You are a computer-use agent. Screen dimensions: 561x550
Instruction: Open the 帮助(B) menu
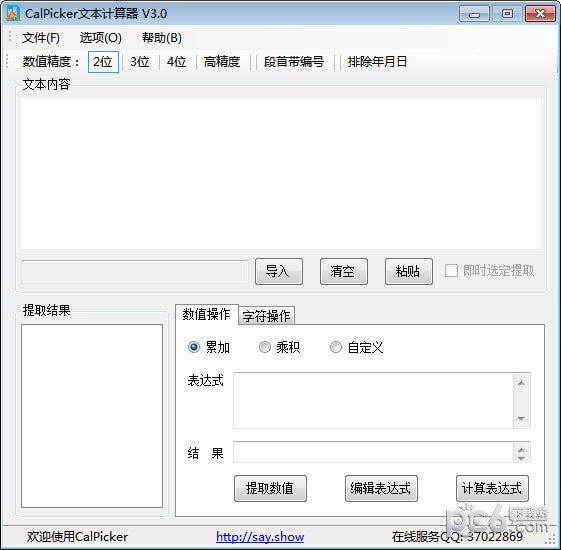click(162, 38)
